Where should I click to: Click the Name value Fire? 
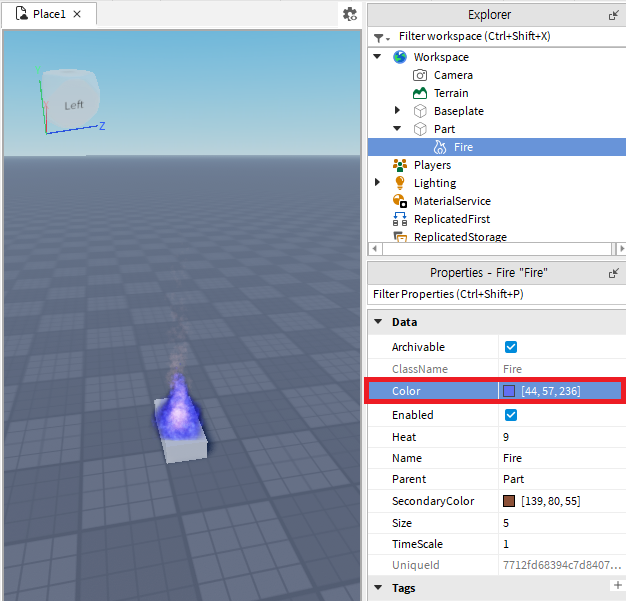(x=512, y=458)
